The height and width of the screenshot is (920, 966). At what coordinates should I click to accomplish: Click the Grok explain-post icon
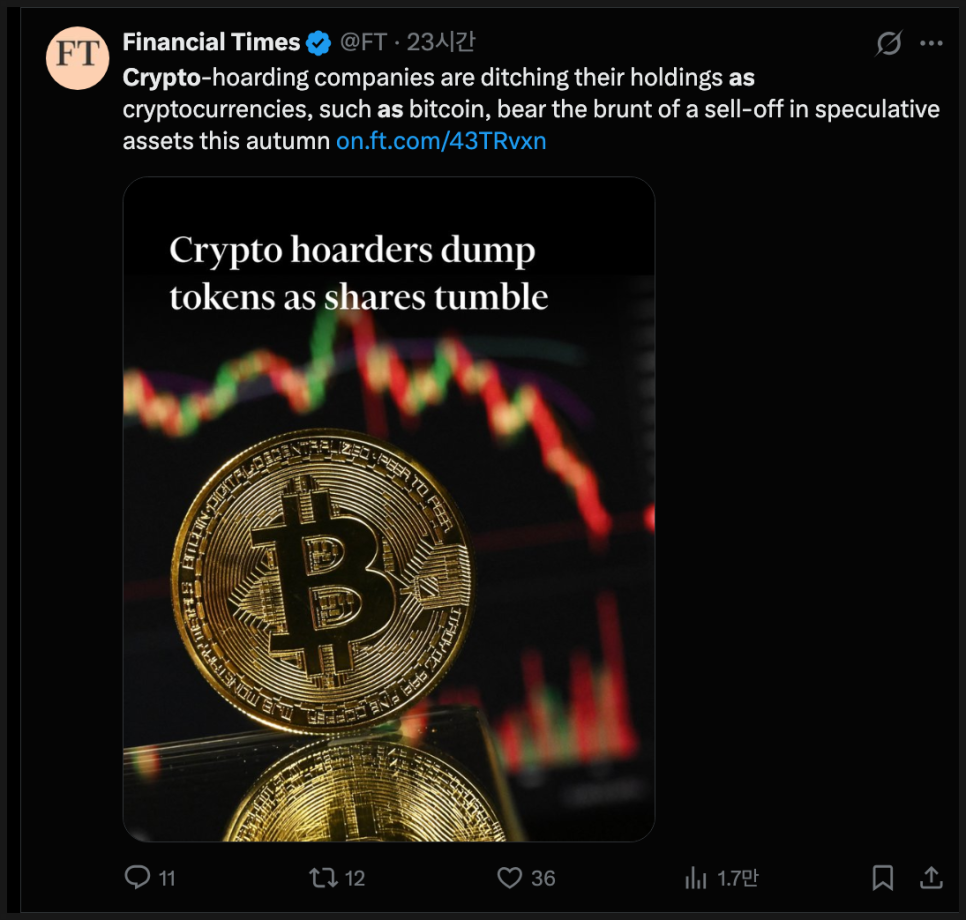(x=888, y=43)
